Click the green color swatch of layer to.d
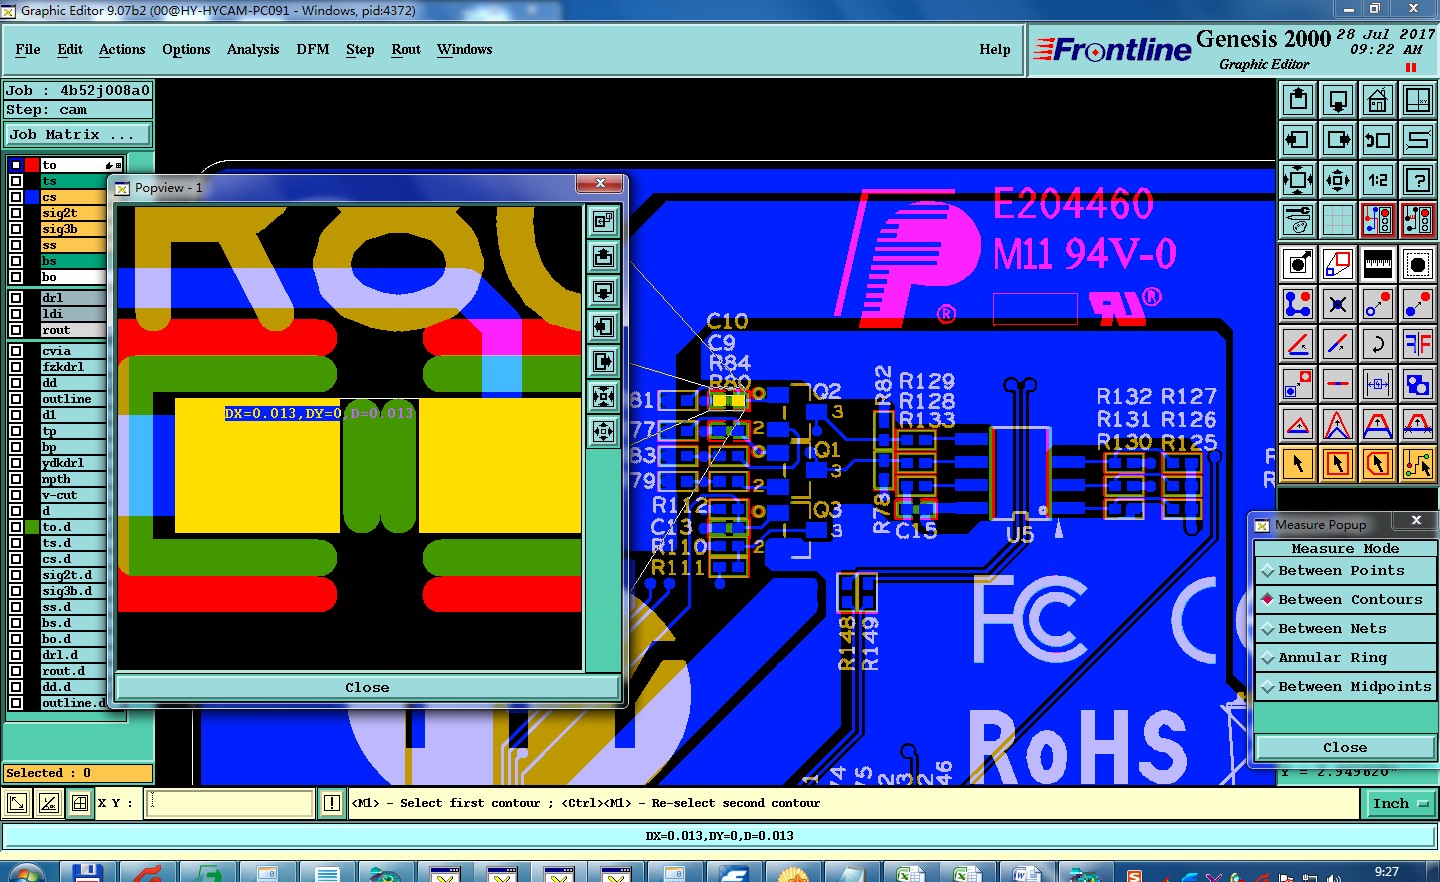The height and width of the screenshot is (882, 1440). (x=32, y=527)
